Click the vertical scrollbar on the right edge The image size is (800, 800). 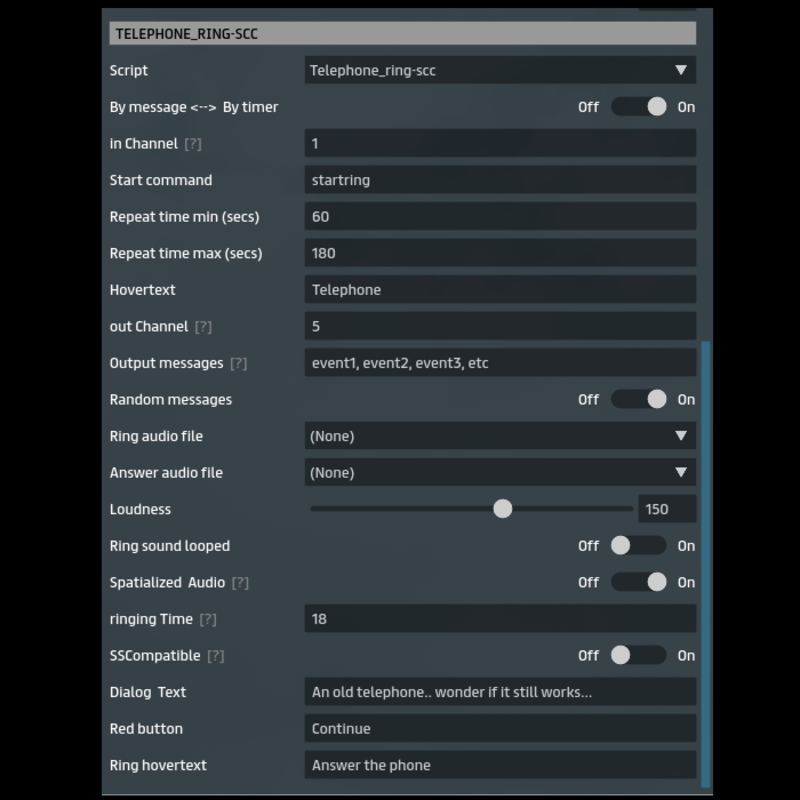pyautogui.click(x=708, y=560)
